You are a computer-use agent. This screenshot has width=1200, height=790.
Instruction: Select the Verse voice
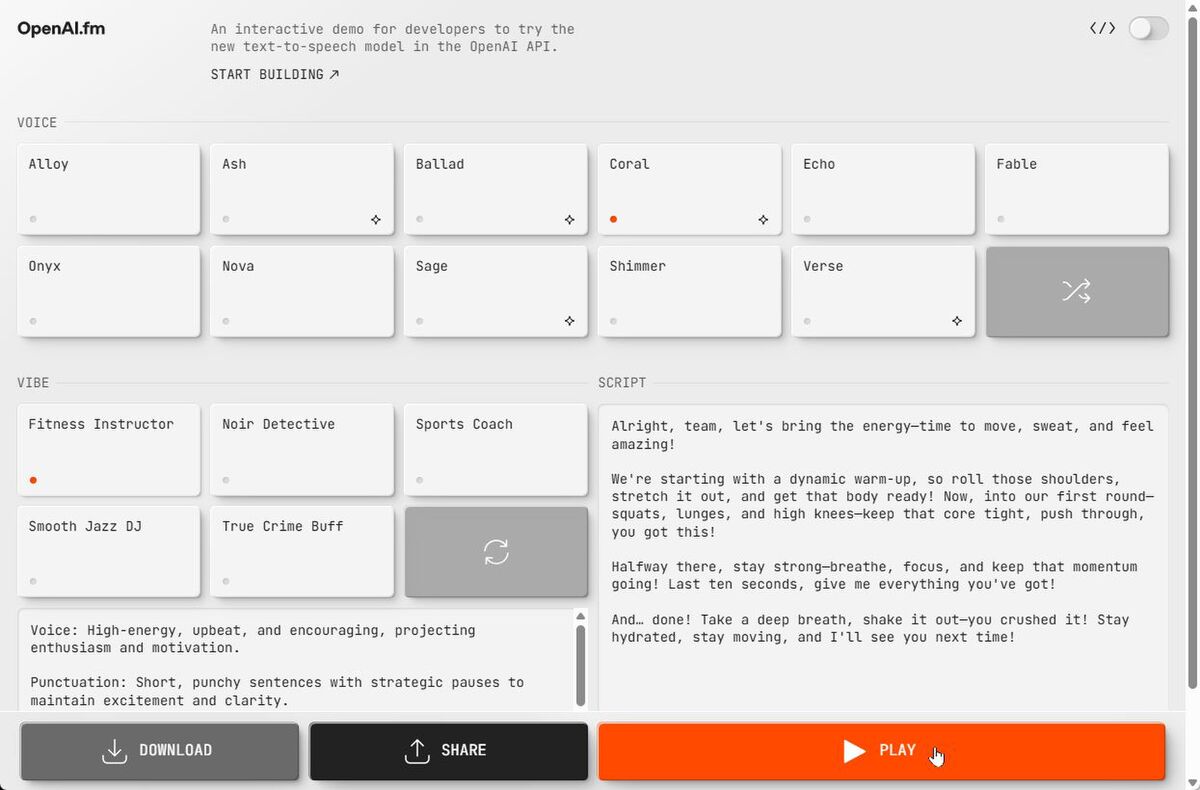[x=882, y=291]
